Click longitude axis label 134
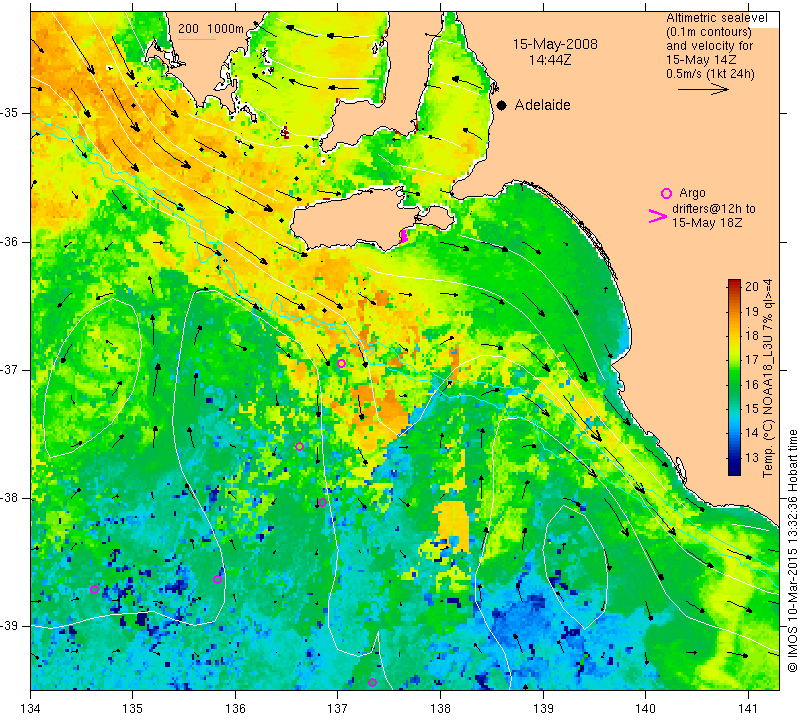 [x=31, y=709]
